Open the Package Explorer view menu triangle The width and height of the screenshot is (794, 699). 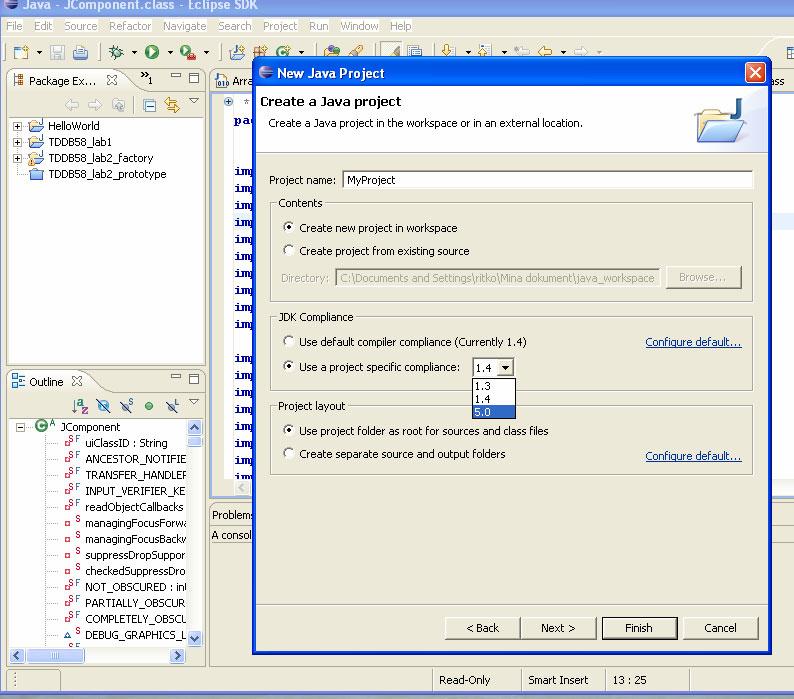[x=194, y=100]
